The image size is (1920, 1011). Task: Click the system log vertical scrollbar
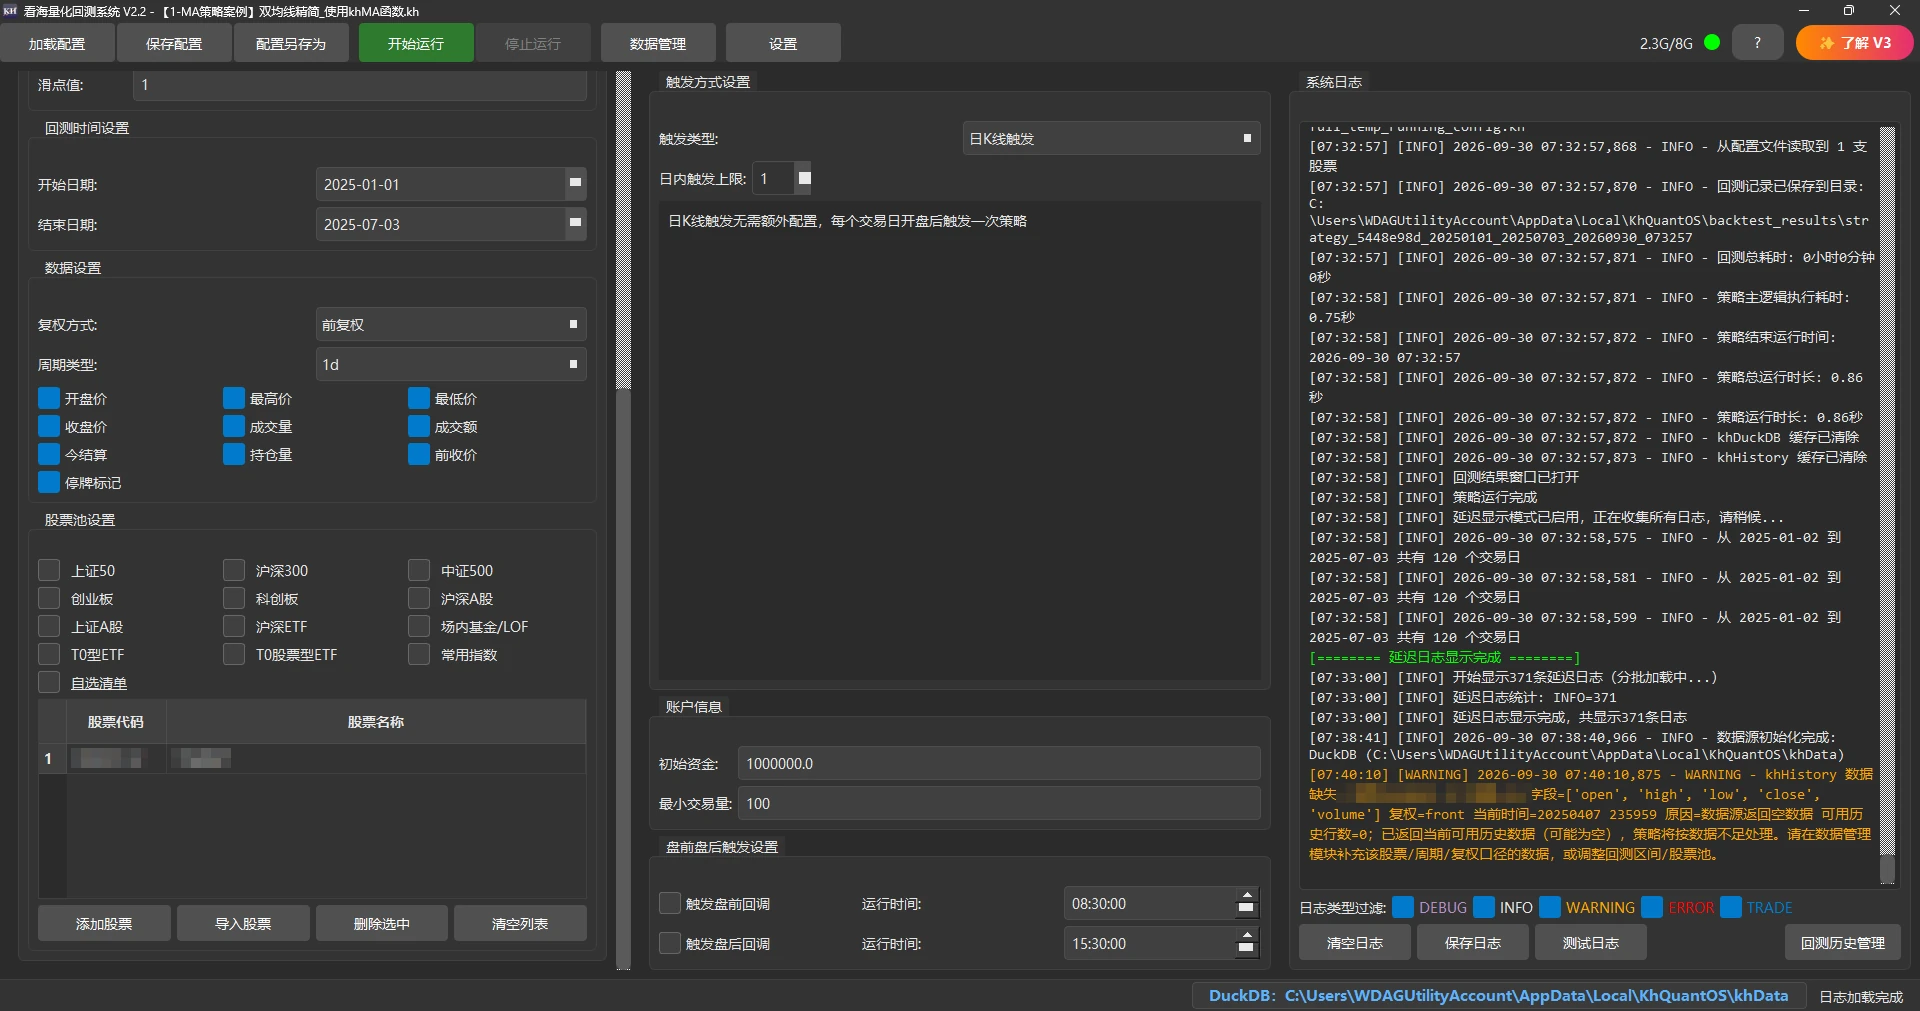1887,505
